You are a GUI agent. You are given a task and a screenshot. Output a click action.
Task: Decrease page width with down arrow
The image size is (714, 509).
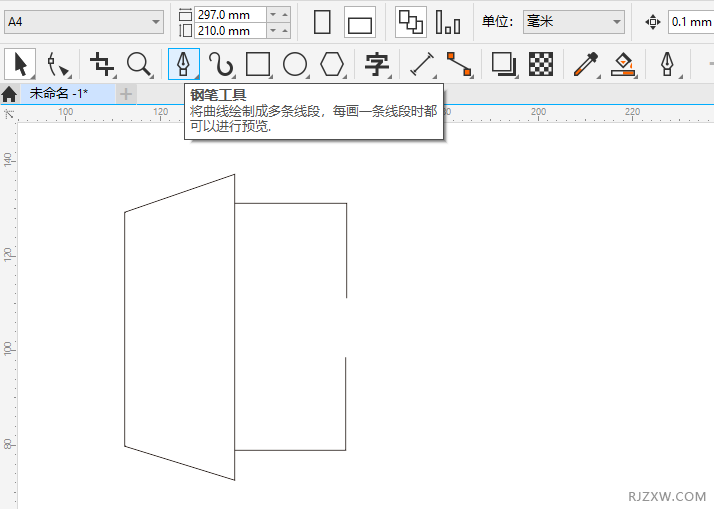[273, 15]
